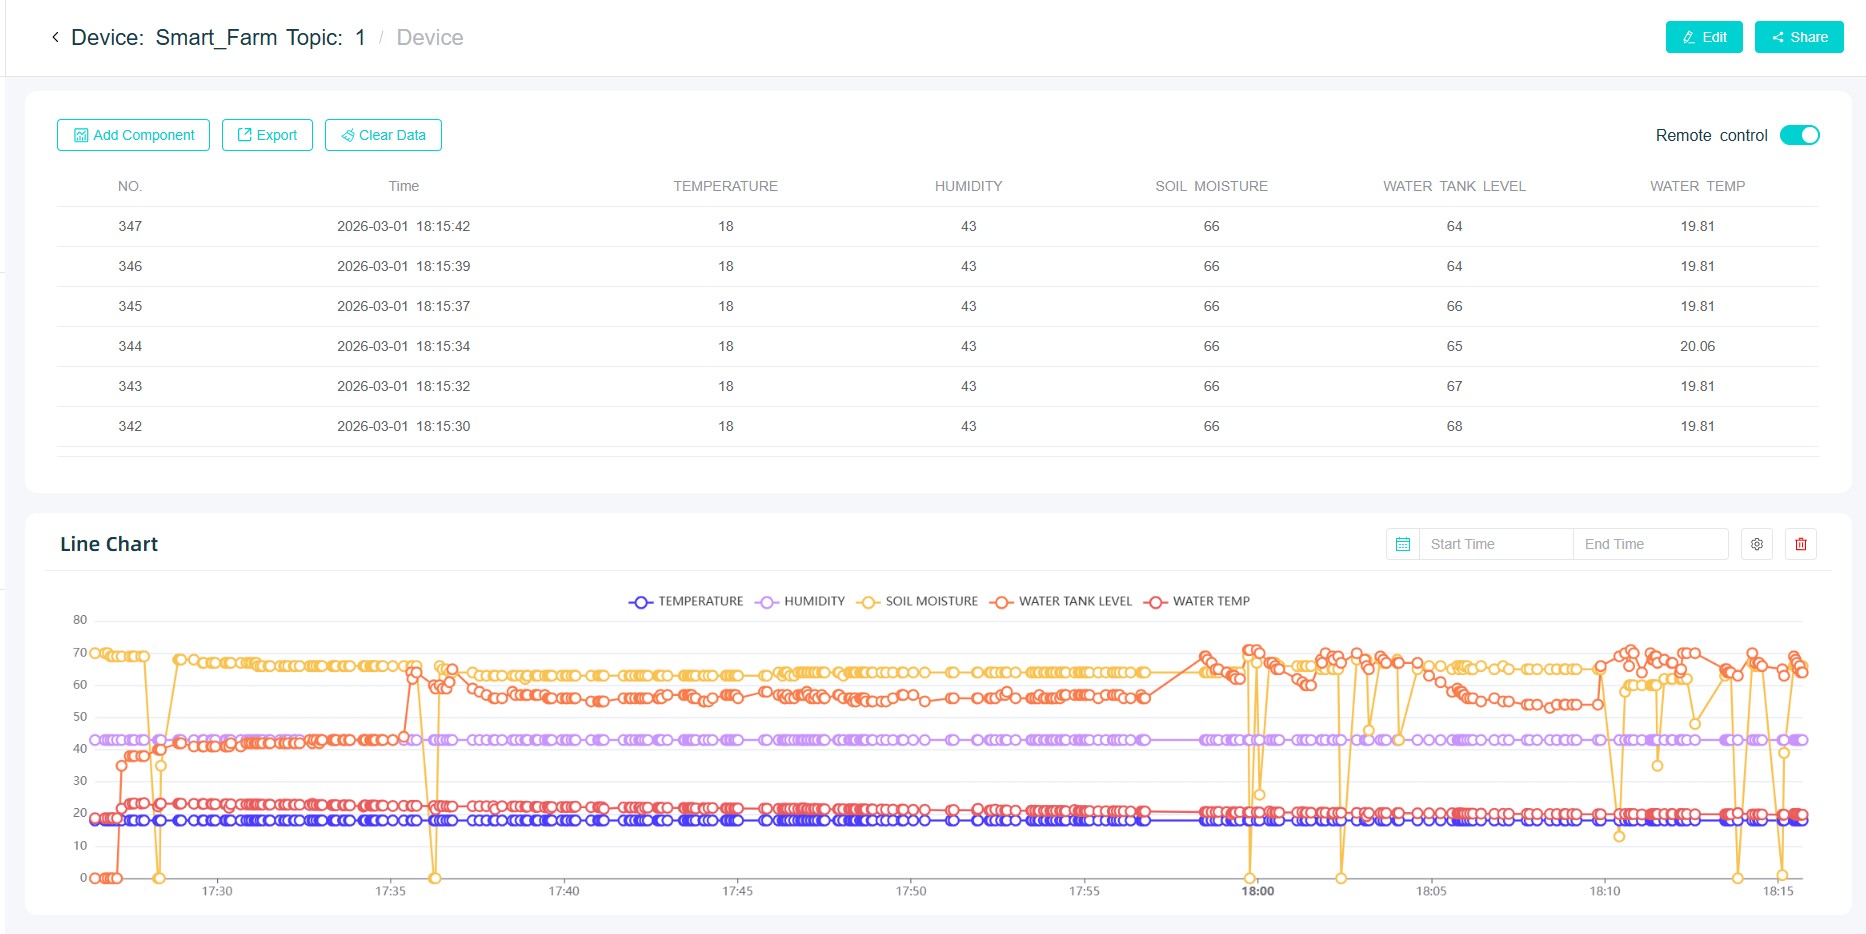Image resolution: width=1866 pixels, height=934 pixels.
Task: Toggle SOIL MOISTURE legend entry
Action: 918,601
